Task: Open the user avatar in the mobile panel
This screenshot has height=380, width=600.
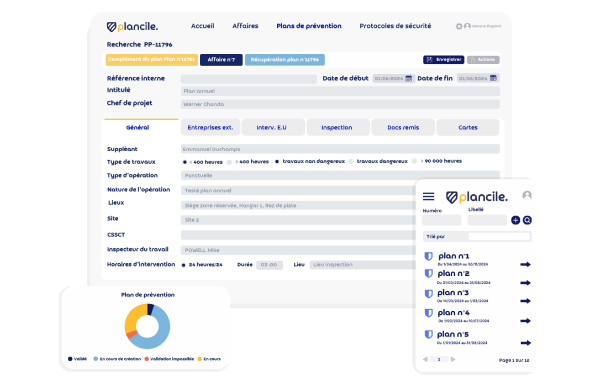Action: click(527, 196)
